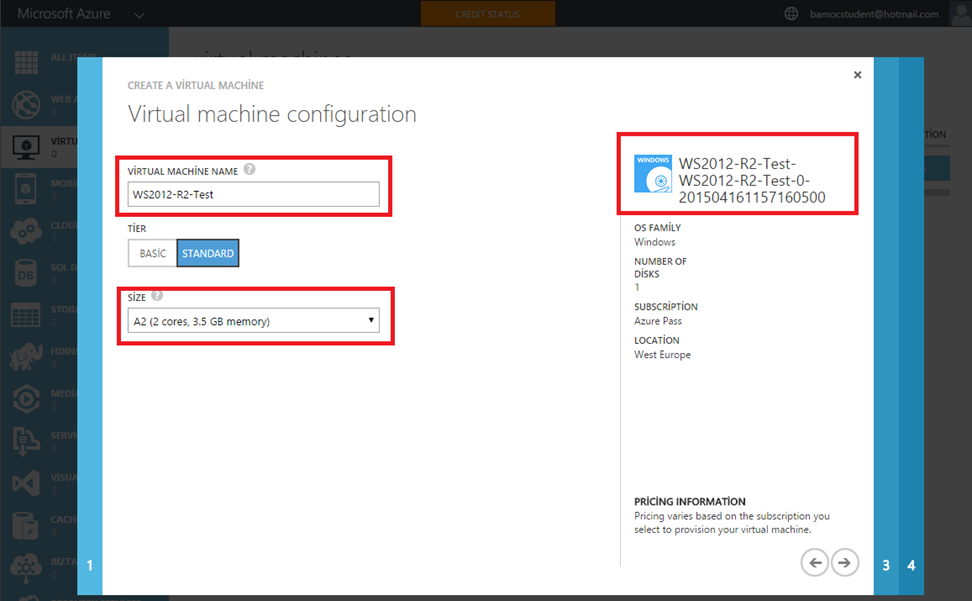Click the Pricing Information heading
Viewport: 972px width, 601px height.
tap(689, 501)
